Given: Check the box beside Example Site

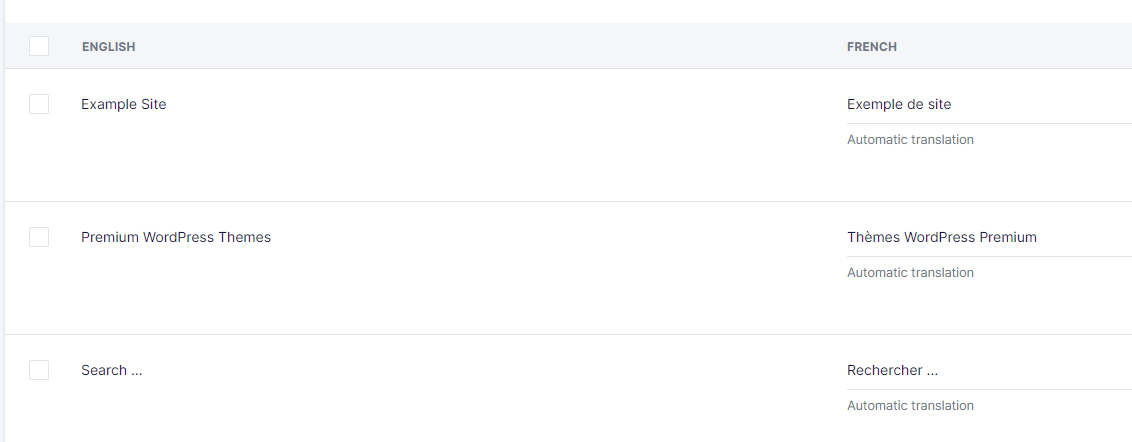Looking at the screenshot, I should [39, 104].
